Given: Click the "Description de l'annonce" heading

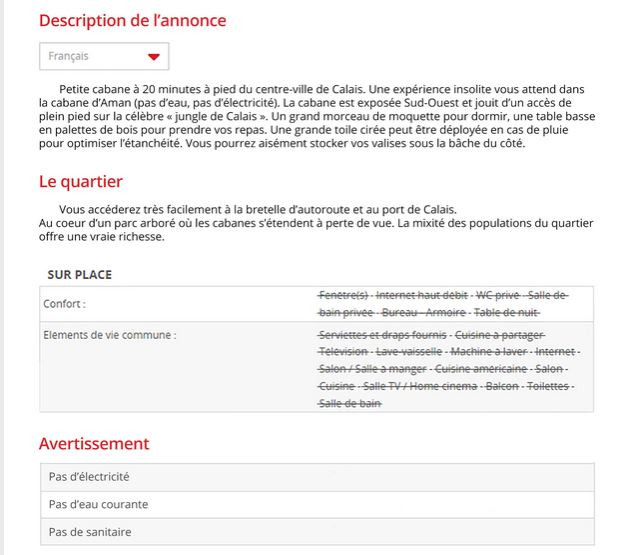Looking at the screenshot, I should (x=132, y=20).
